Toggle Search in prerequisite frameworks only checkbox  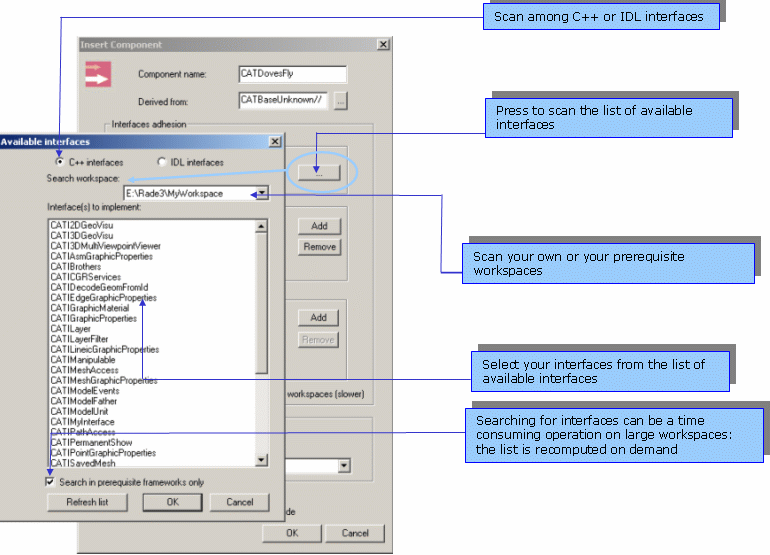(x=50, y=482)
